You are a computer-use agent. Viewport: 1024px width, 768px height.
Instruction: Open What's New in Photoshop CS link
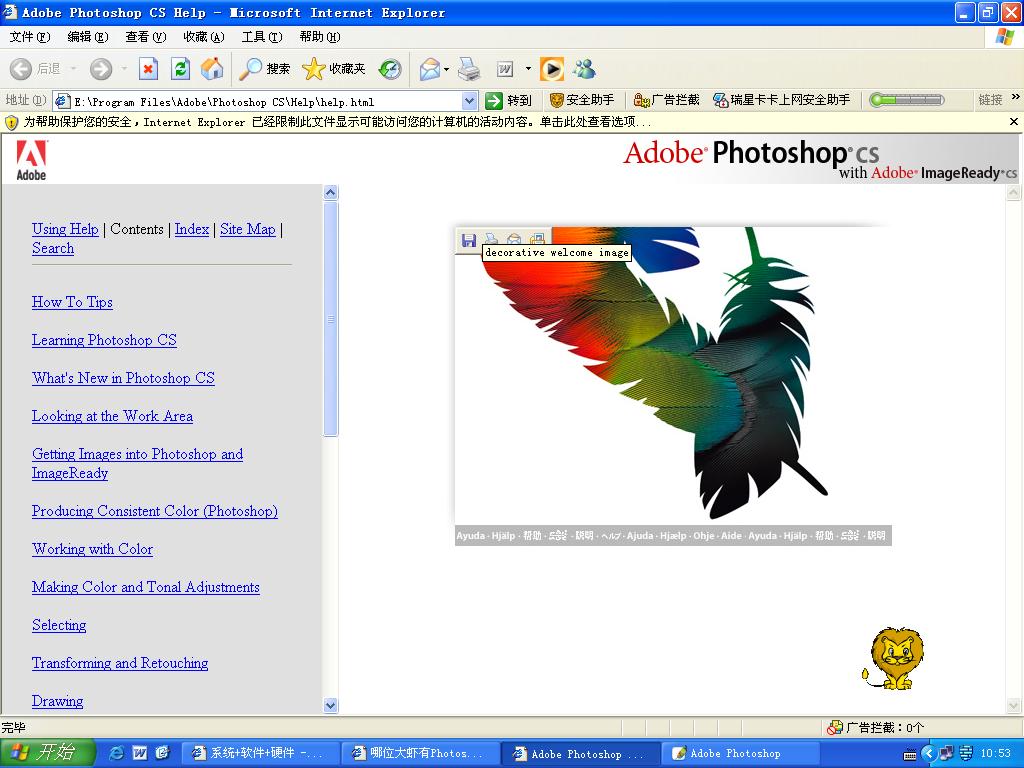click(123, 378)
